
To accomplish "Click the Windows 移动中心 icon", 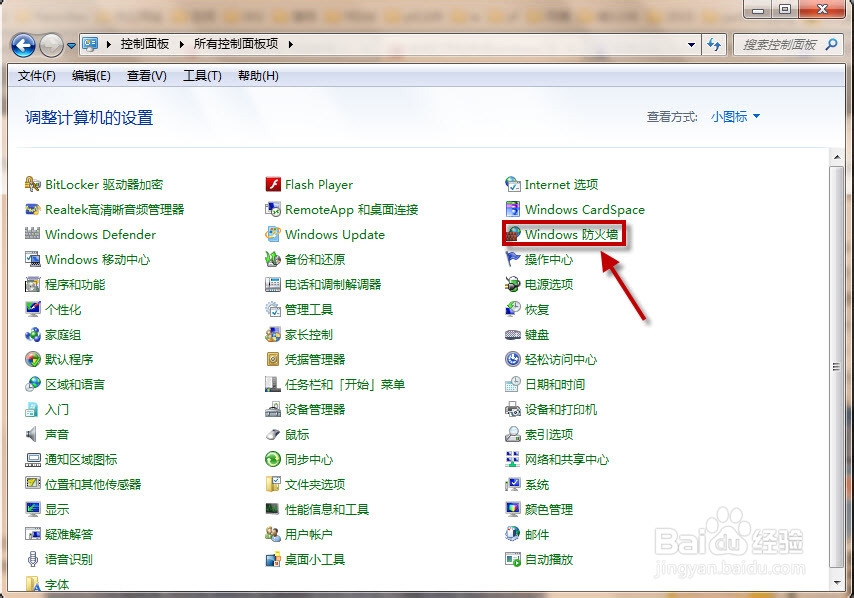I will [x=33, y=259].
